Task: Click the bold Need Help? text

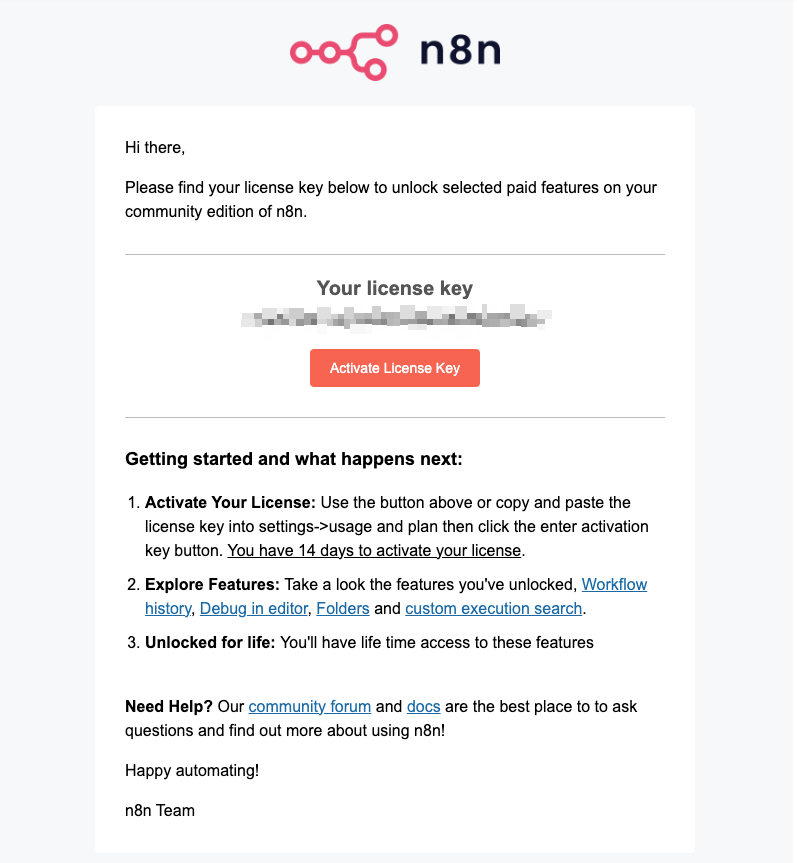Action: tap(169, 706)
